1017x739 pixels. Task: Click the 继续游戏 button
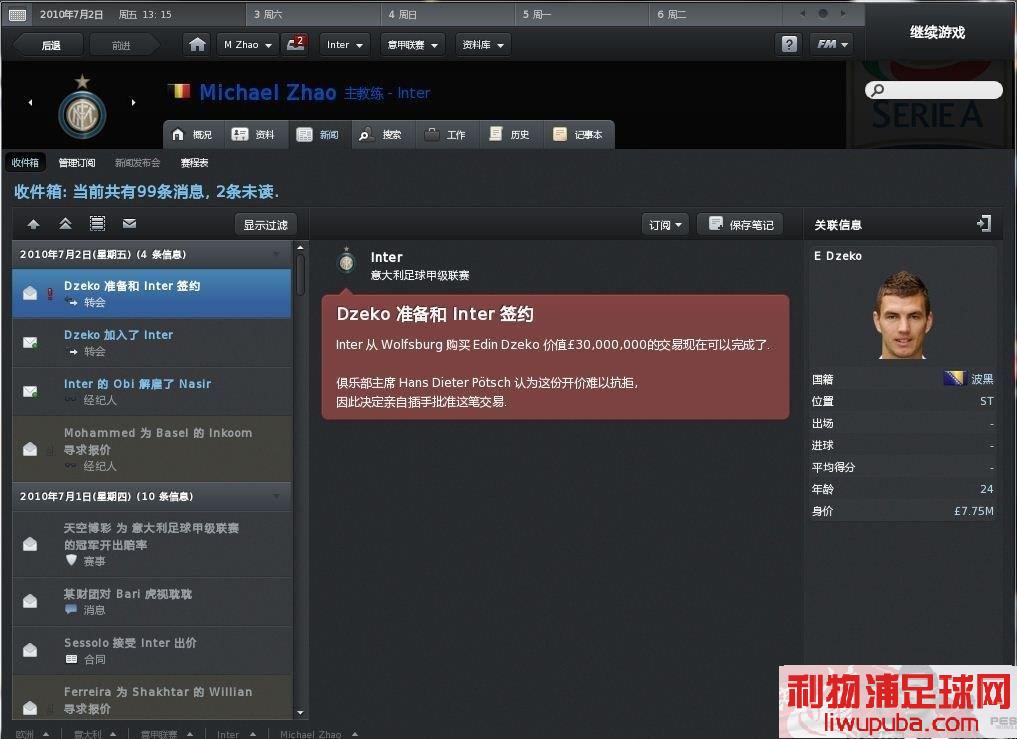click(937, 32)
